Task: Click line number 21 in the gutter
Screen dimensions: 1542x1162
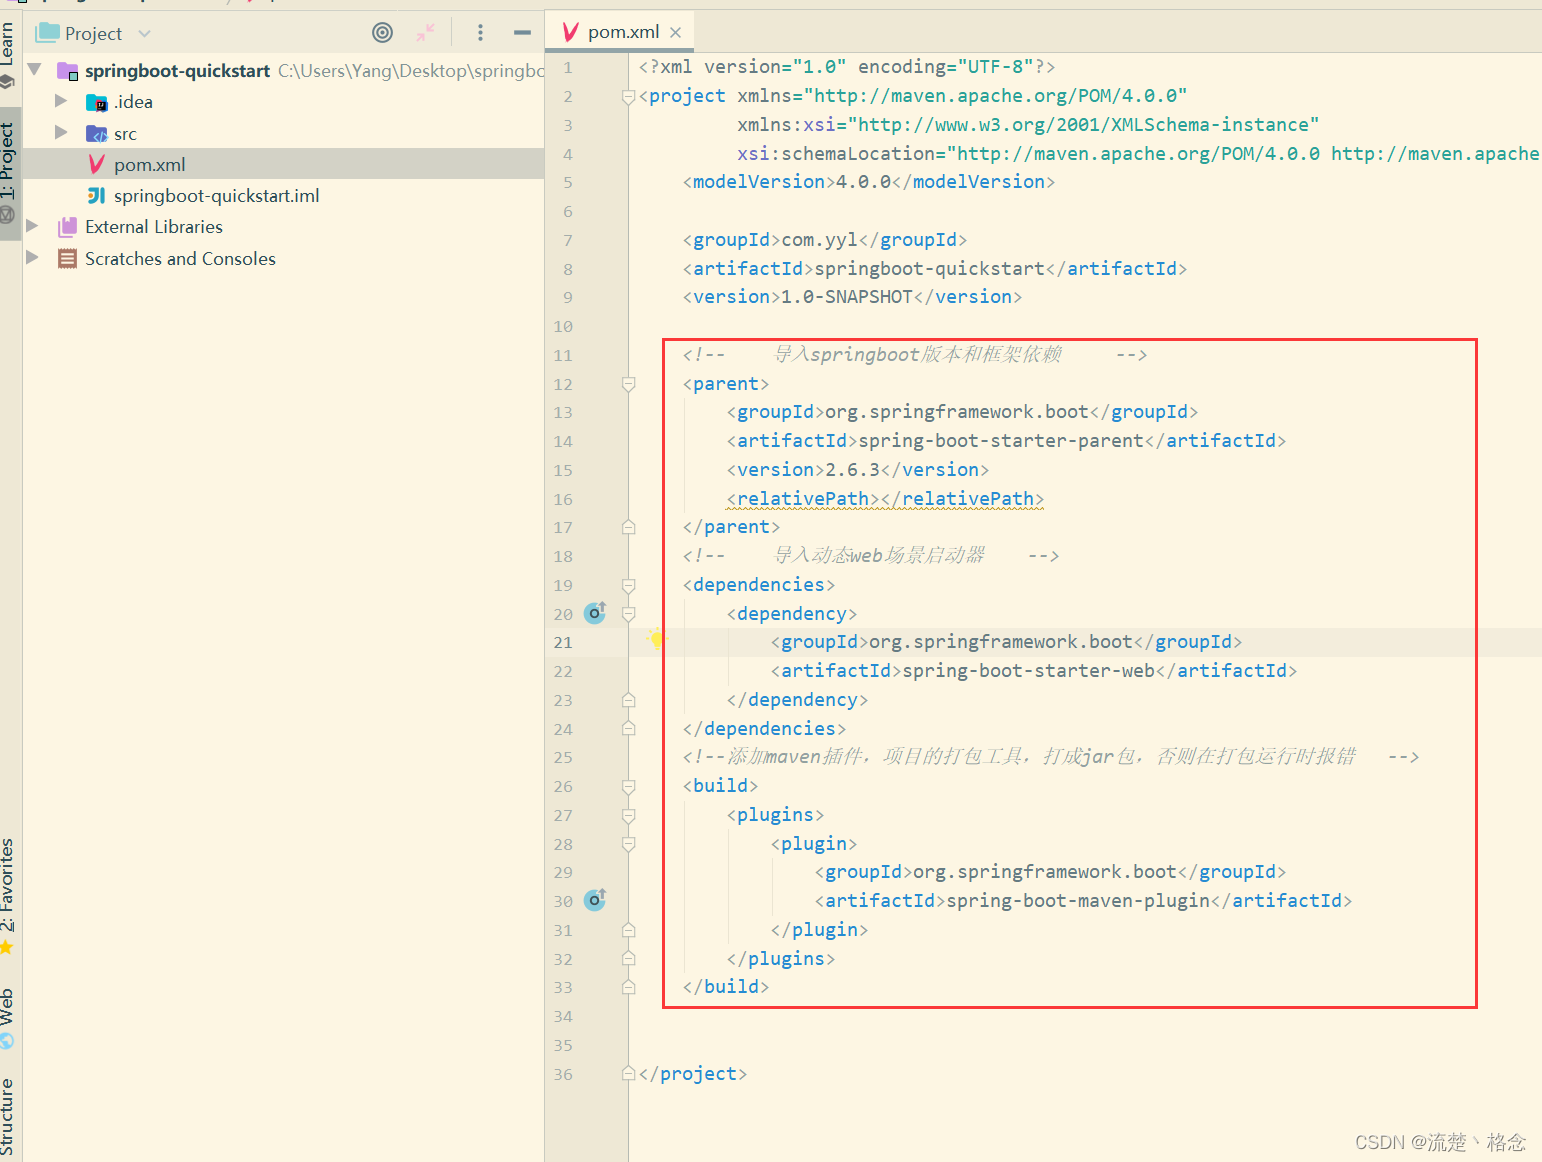Action: [563, 642]
